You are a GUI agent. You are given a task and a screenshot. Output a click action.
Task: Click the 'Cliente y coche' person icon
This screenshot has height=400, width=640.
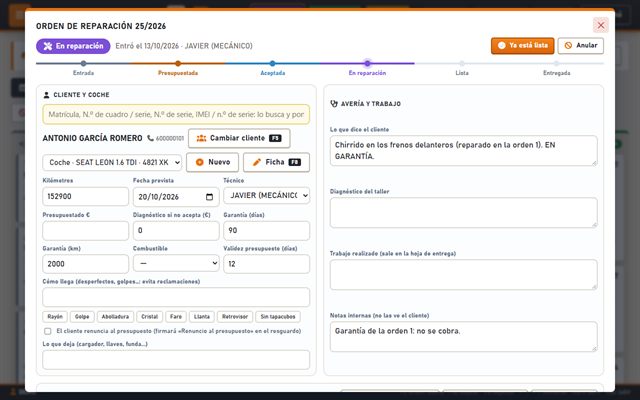coord(46,95)
